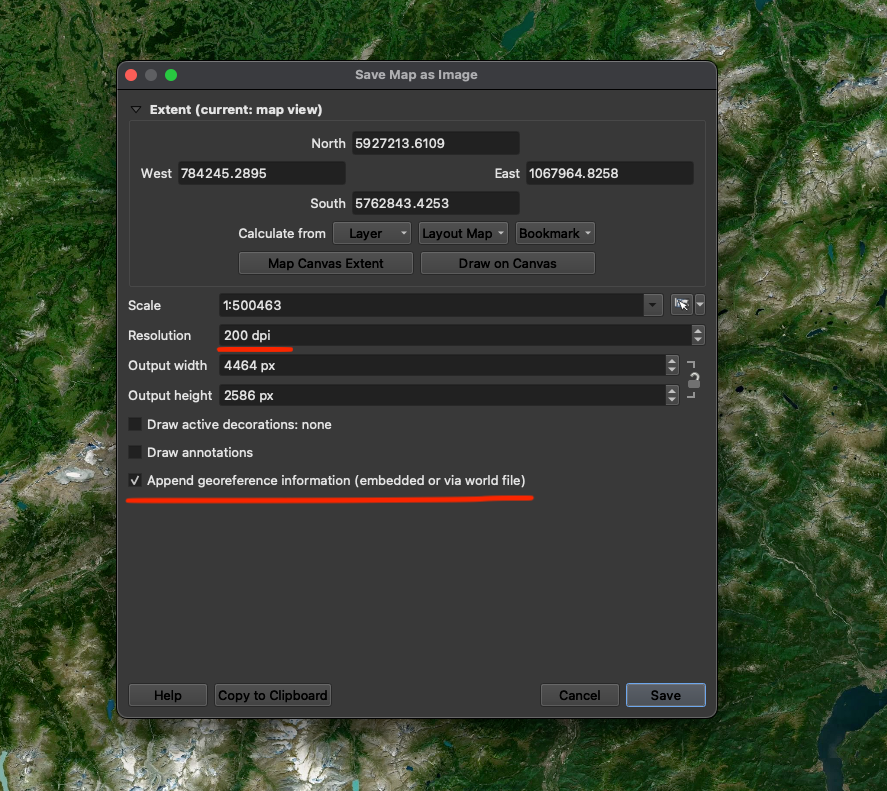Close the Save Map as Image dialog
The height and width of the screenshot is (791, 887).
131,75
